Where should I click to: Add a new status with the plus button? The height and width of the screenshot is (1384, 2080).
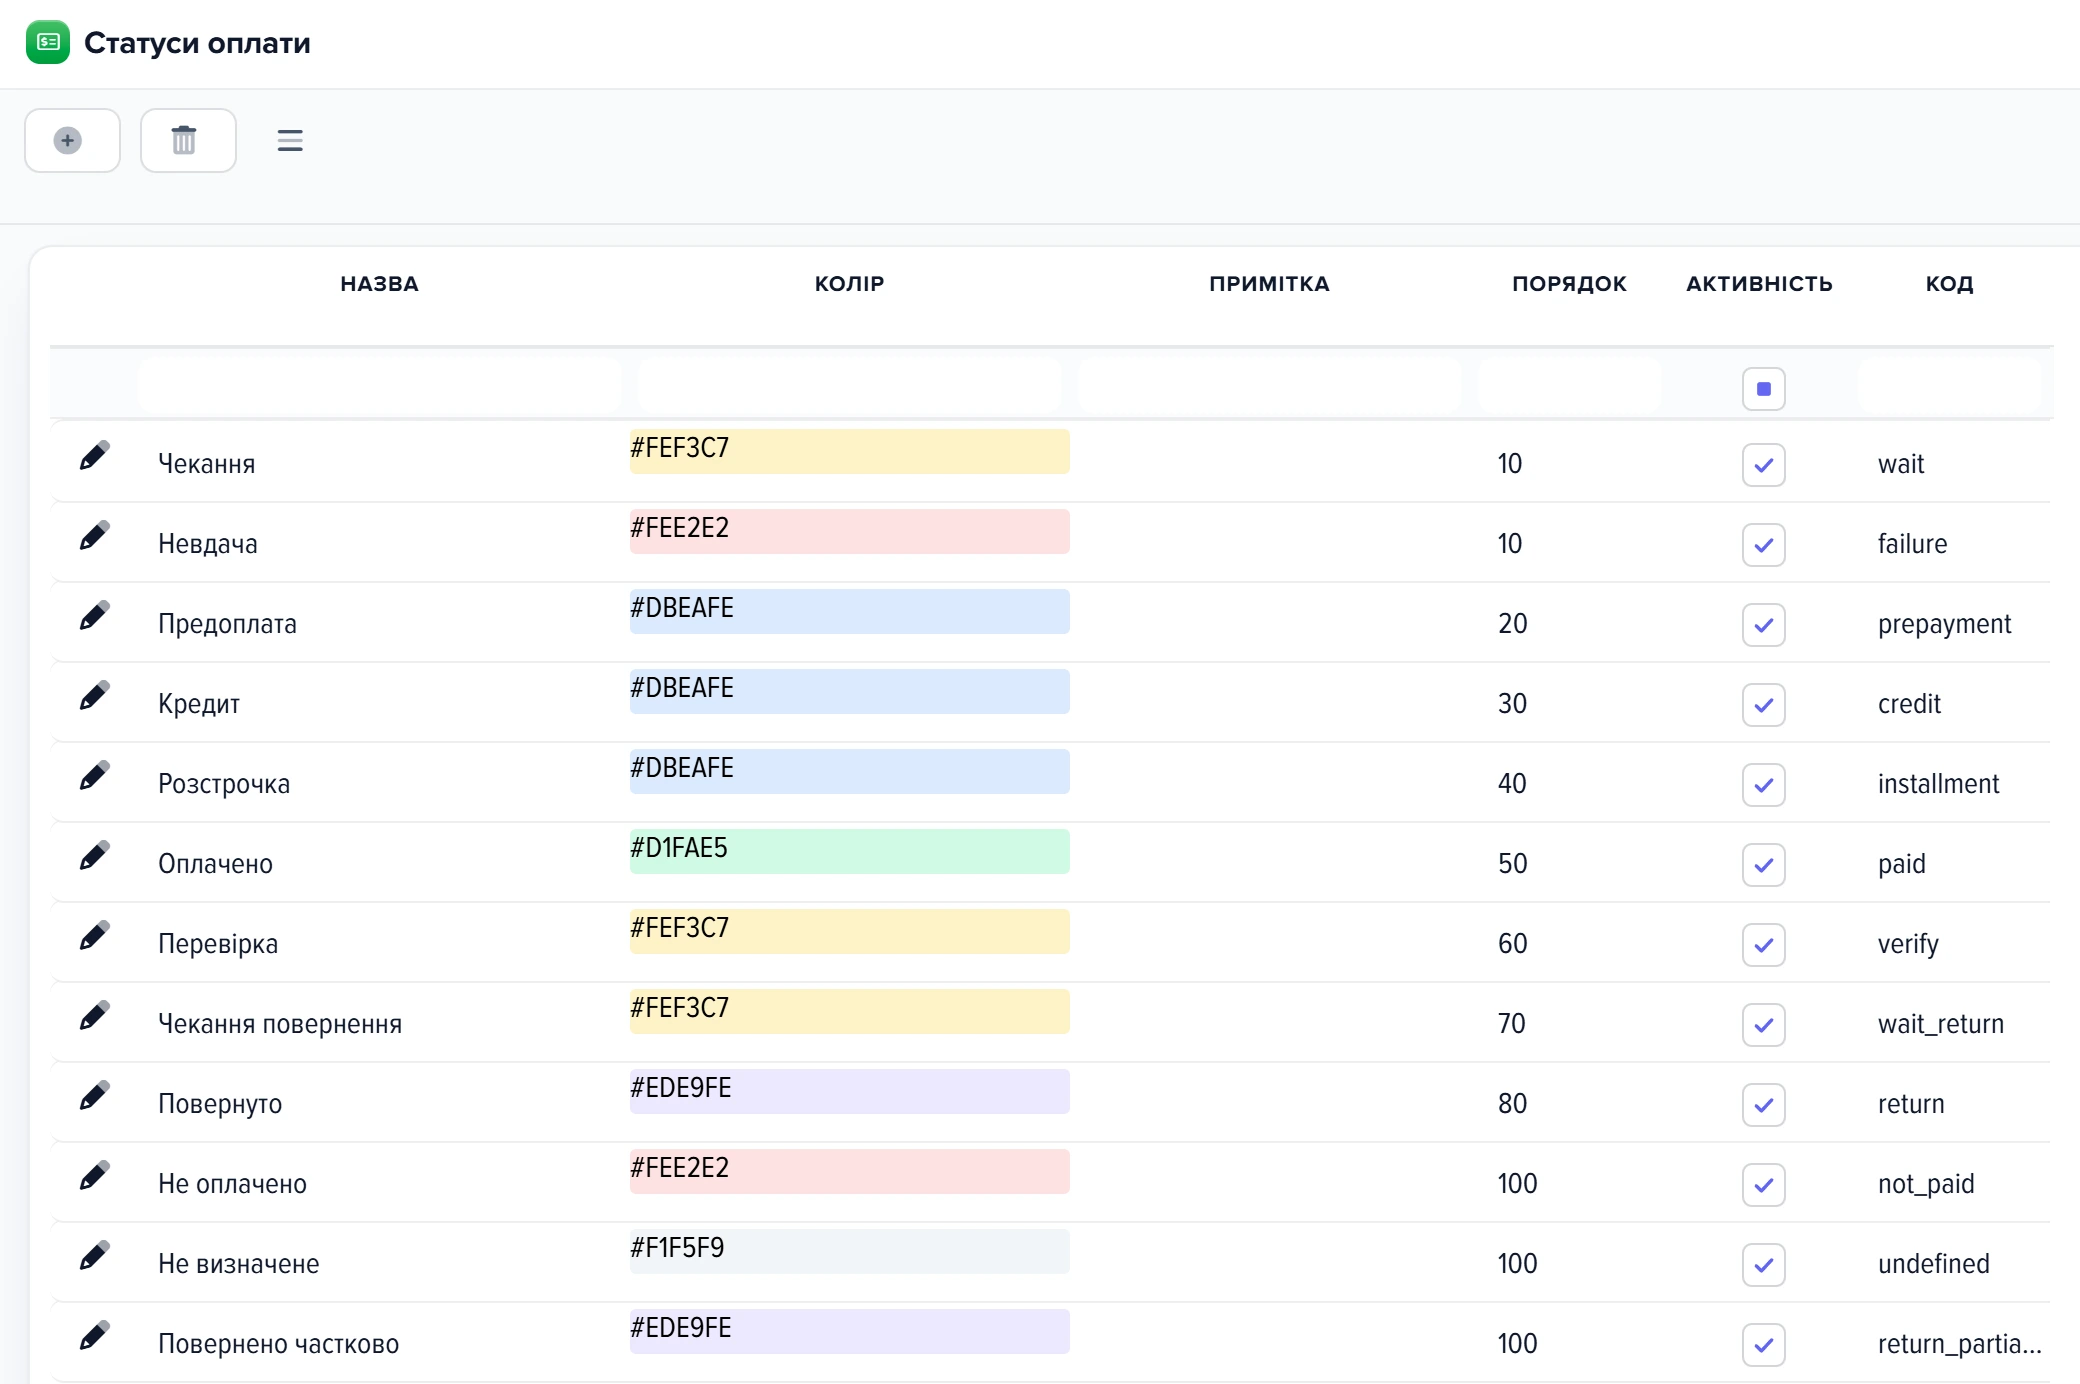click(x=72, y=140)
